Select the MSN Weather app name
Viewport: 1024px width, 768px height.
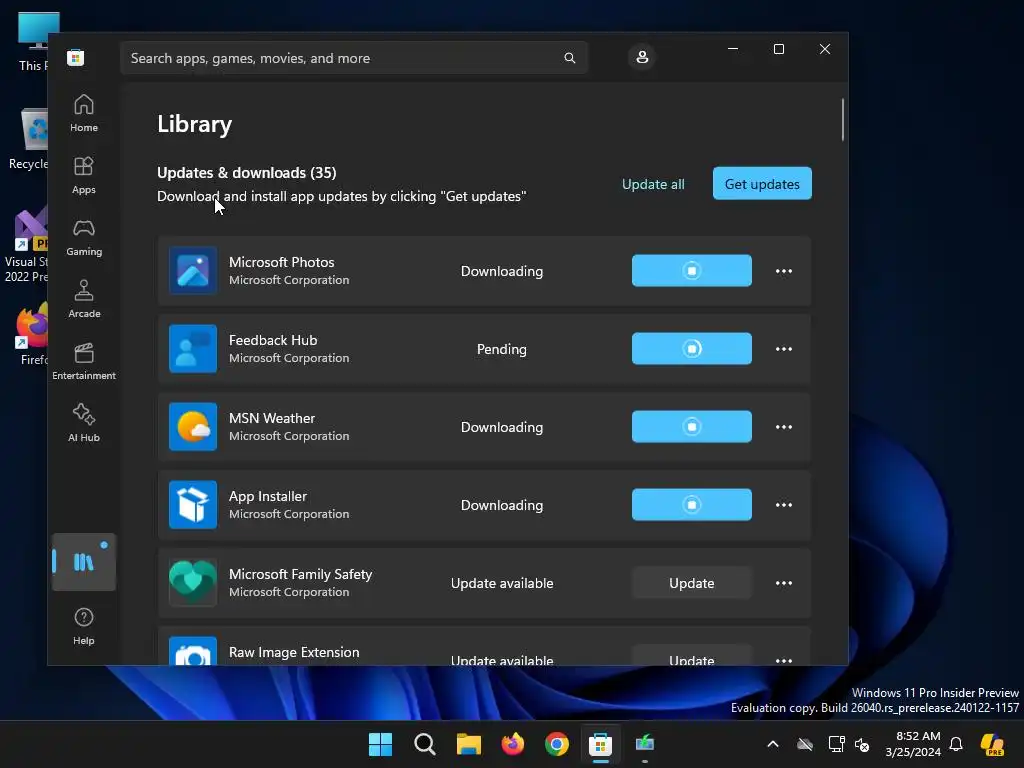coord(272,418)
